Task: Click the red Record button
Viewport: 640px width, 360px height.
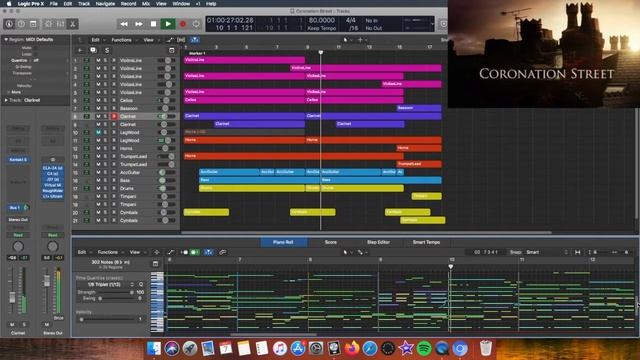Action: (183, 24)
